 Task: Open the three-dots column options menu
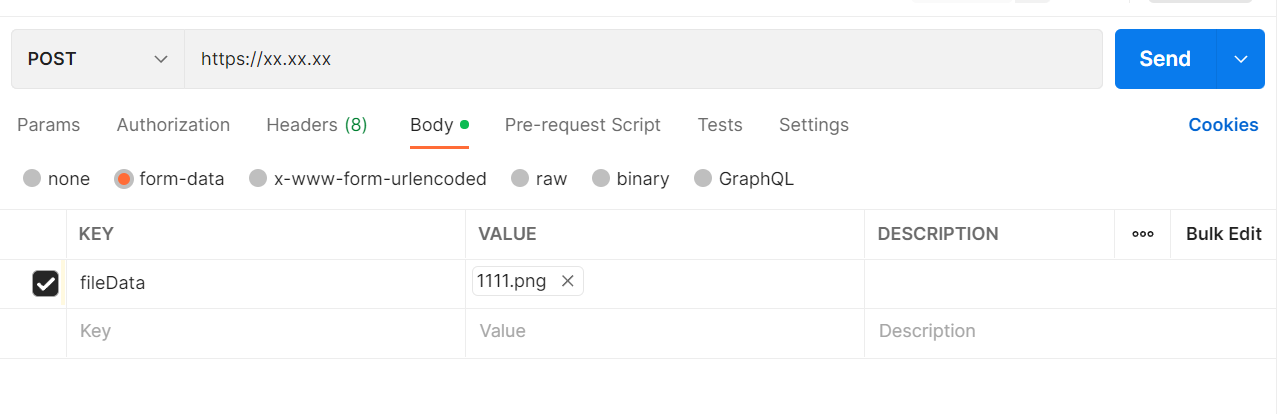tap(1142, 234)
